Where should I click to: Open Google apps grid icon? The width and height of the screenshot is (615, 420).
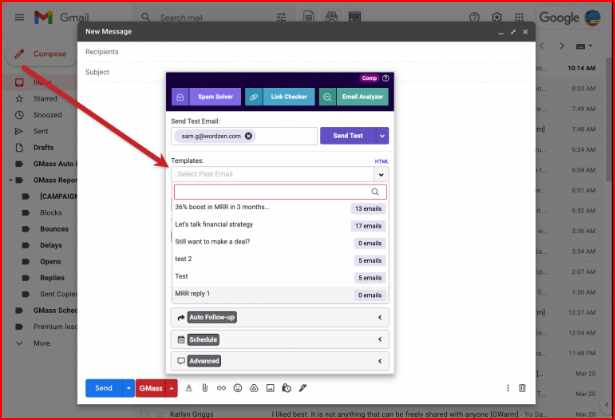(519, 17)
